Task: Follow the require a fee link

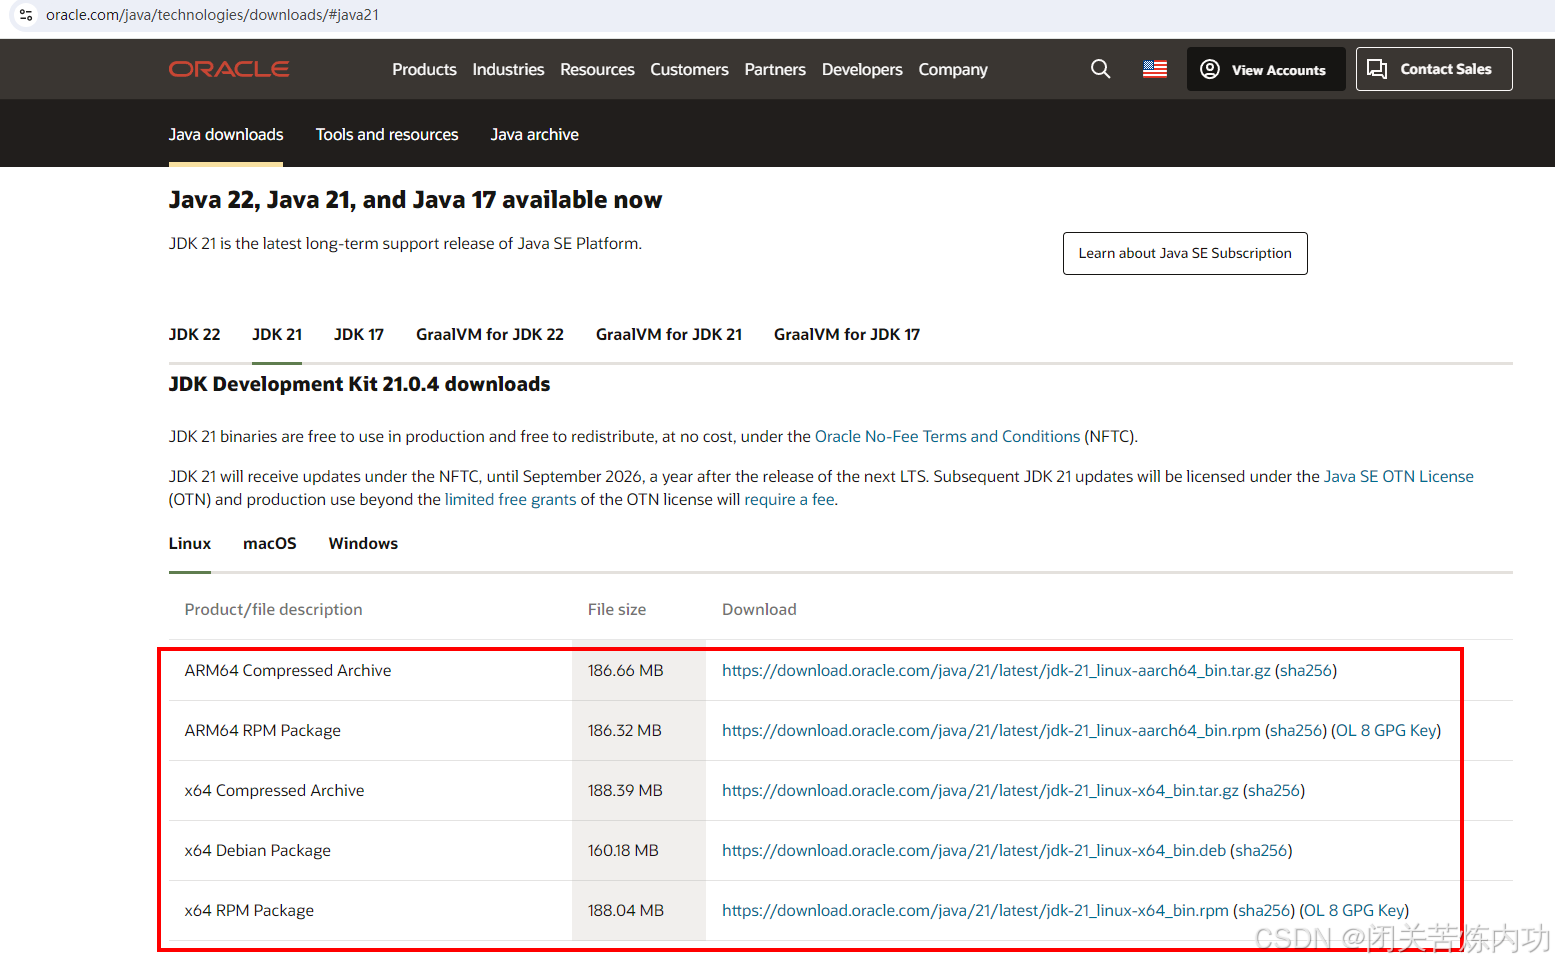Action: pos(789,499)
